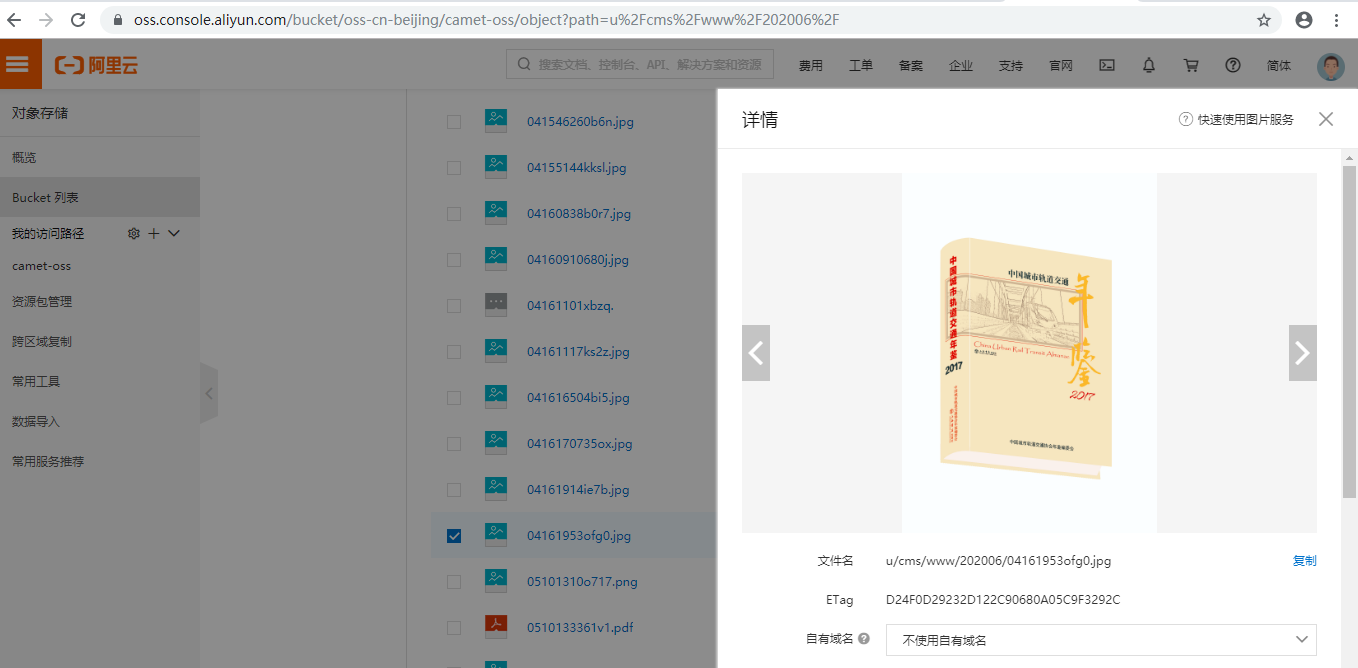Viewport: 1358px width, 668px height.
Task: Go back in browser history
Action: 15,20
